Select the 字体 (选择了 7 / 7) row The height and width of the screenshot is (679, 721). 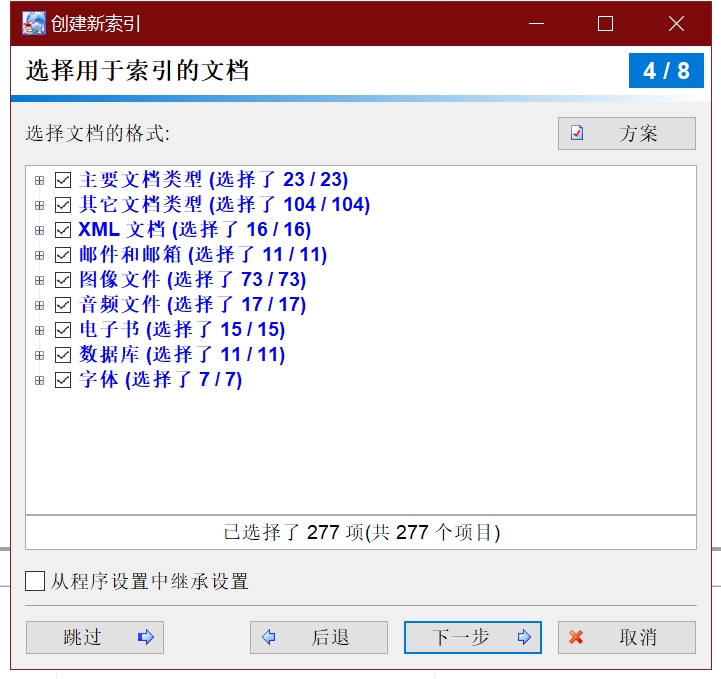click(160, 380)
